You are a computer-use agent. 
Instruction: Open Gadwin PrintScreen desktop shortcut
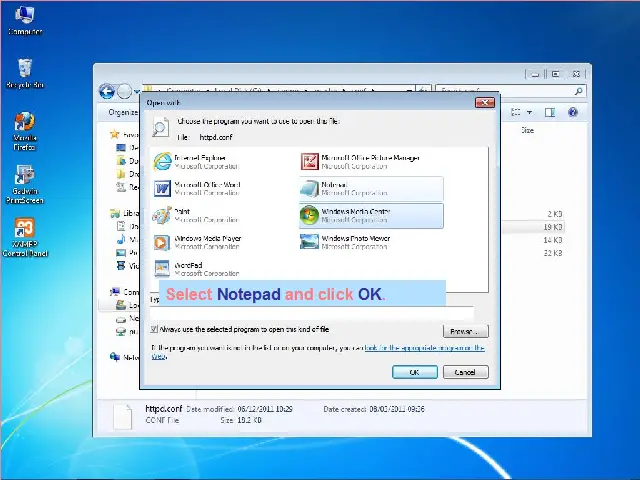[24, 184]
